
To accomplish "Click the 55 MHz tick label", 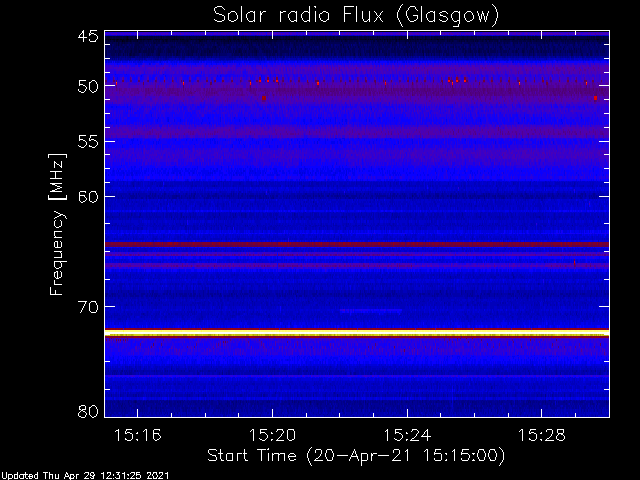I will tap(88, 141).
